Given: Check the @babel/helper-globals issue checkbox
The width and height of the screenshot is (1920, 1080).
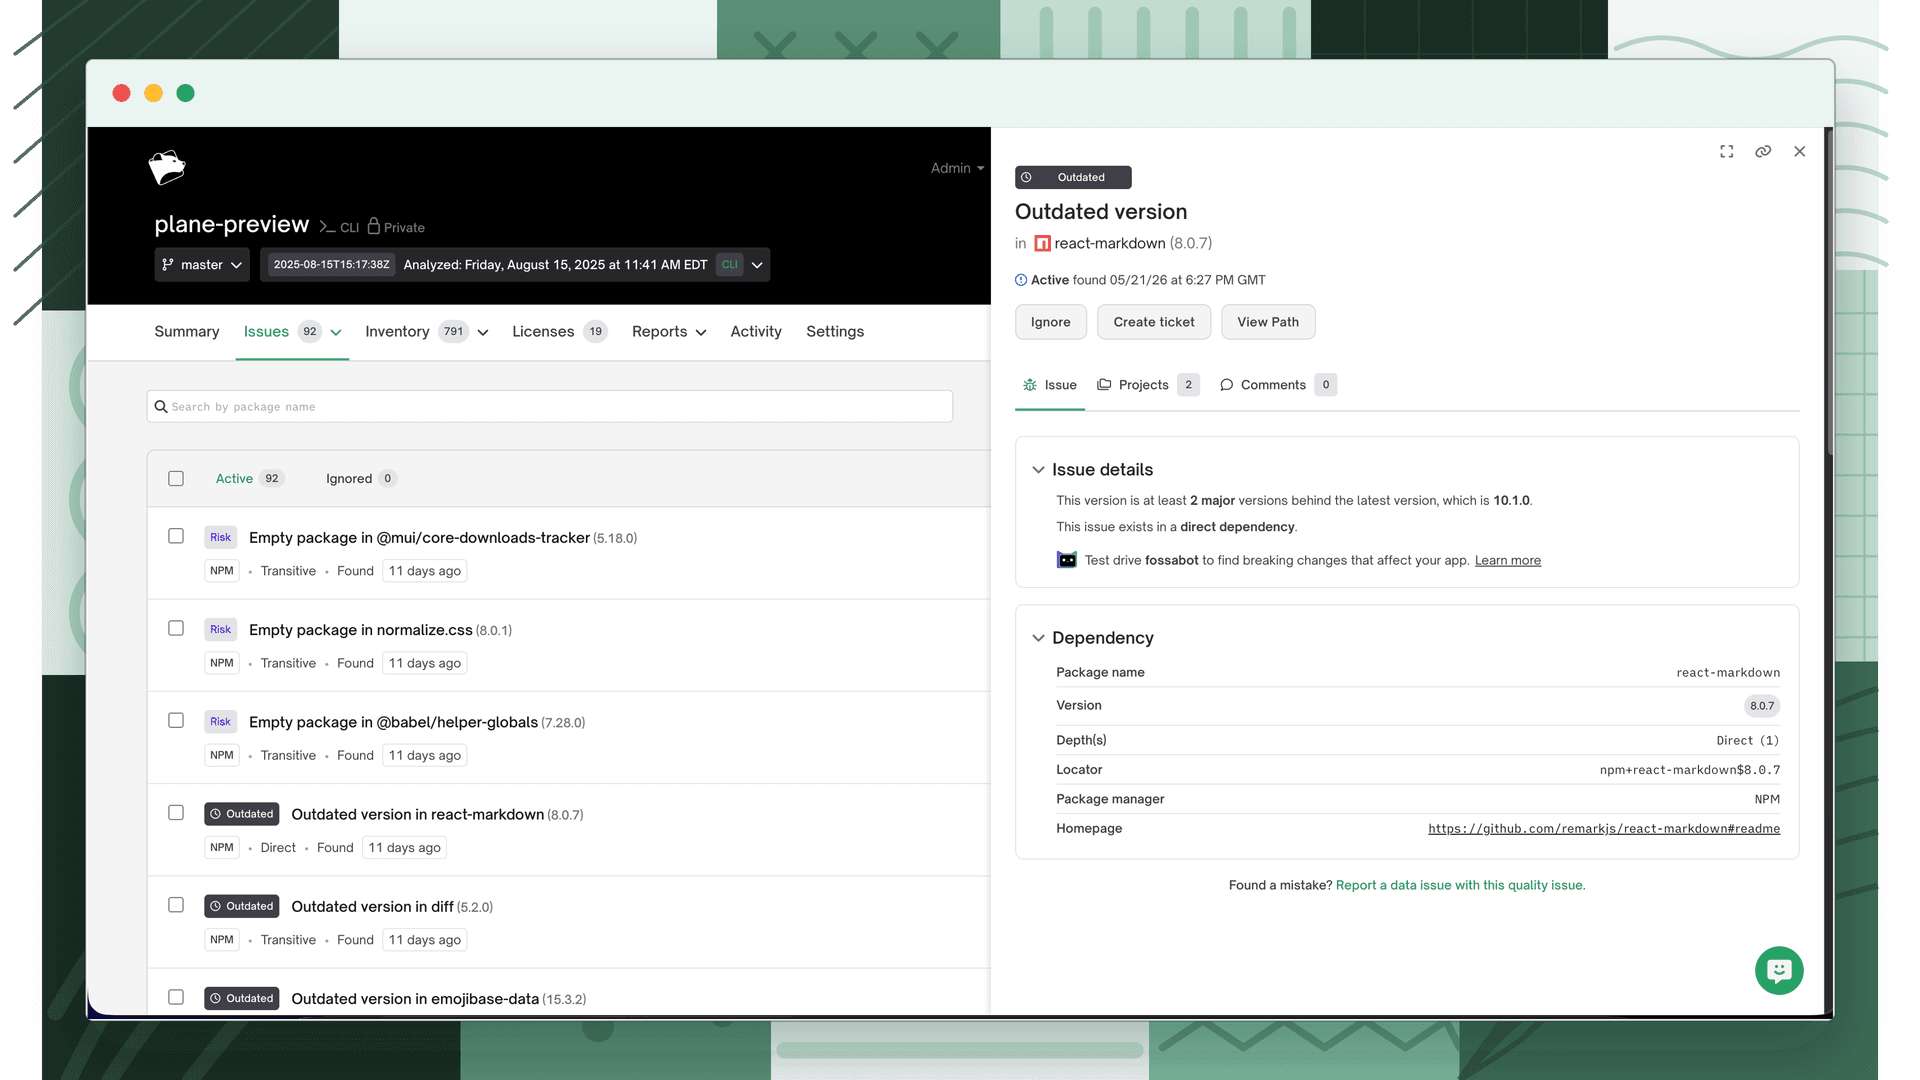Looking at the screenshot, I should click(x=176, y=720).
